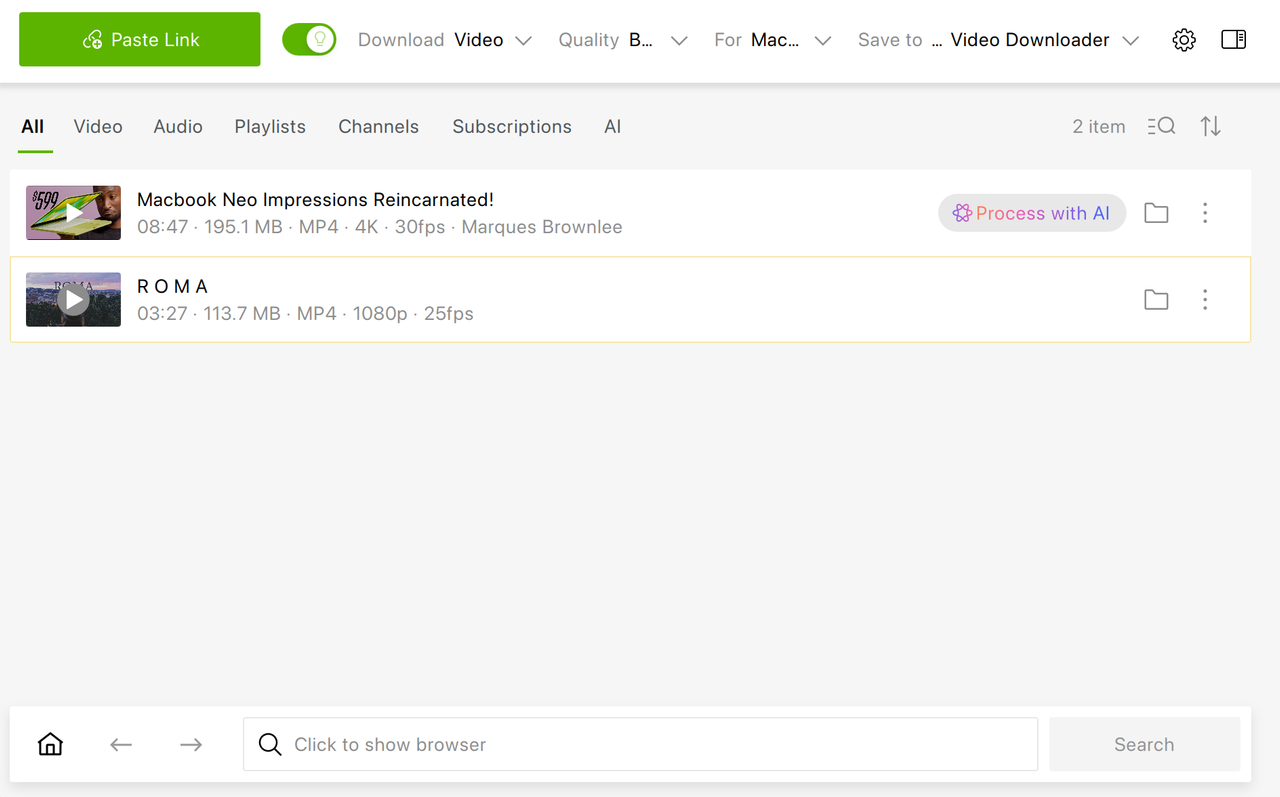
Task: Click Process with AI button
Action: (x=1032, y=213)
